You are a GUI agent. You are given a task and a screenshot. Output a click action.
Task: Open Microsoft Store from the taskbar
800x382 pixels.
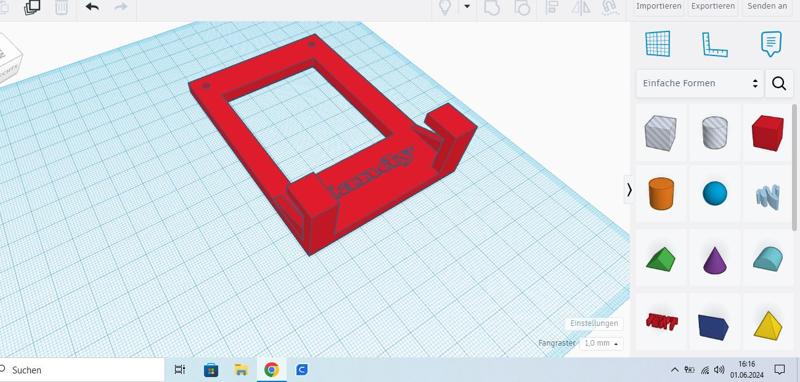pyautogui.click(x=211, y=370)
